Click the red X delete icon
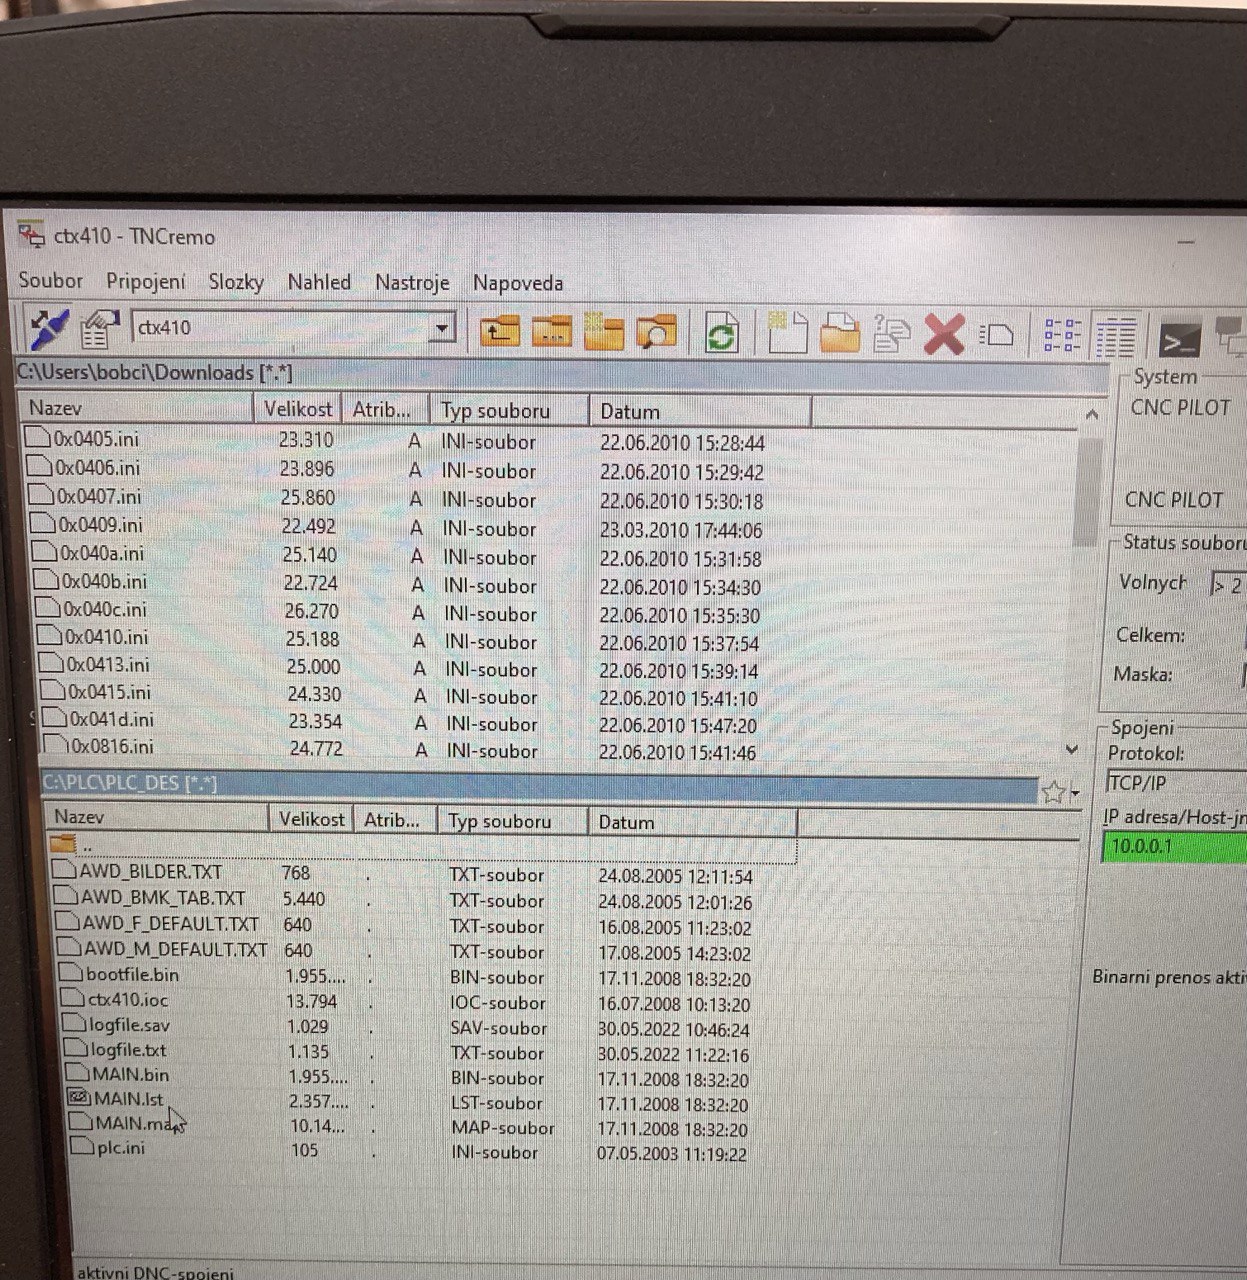 pos(943,334)
